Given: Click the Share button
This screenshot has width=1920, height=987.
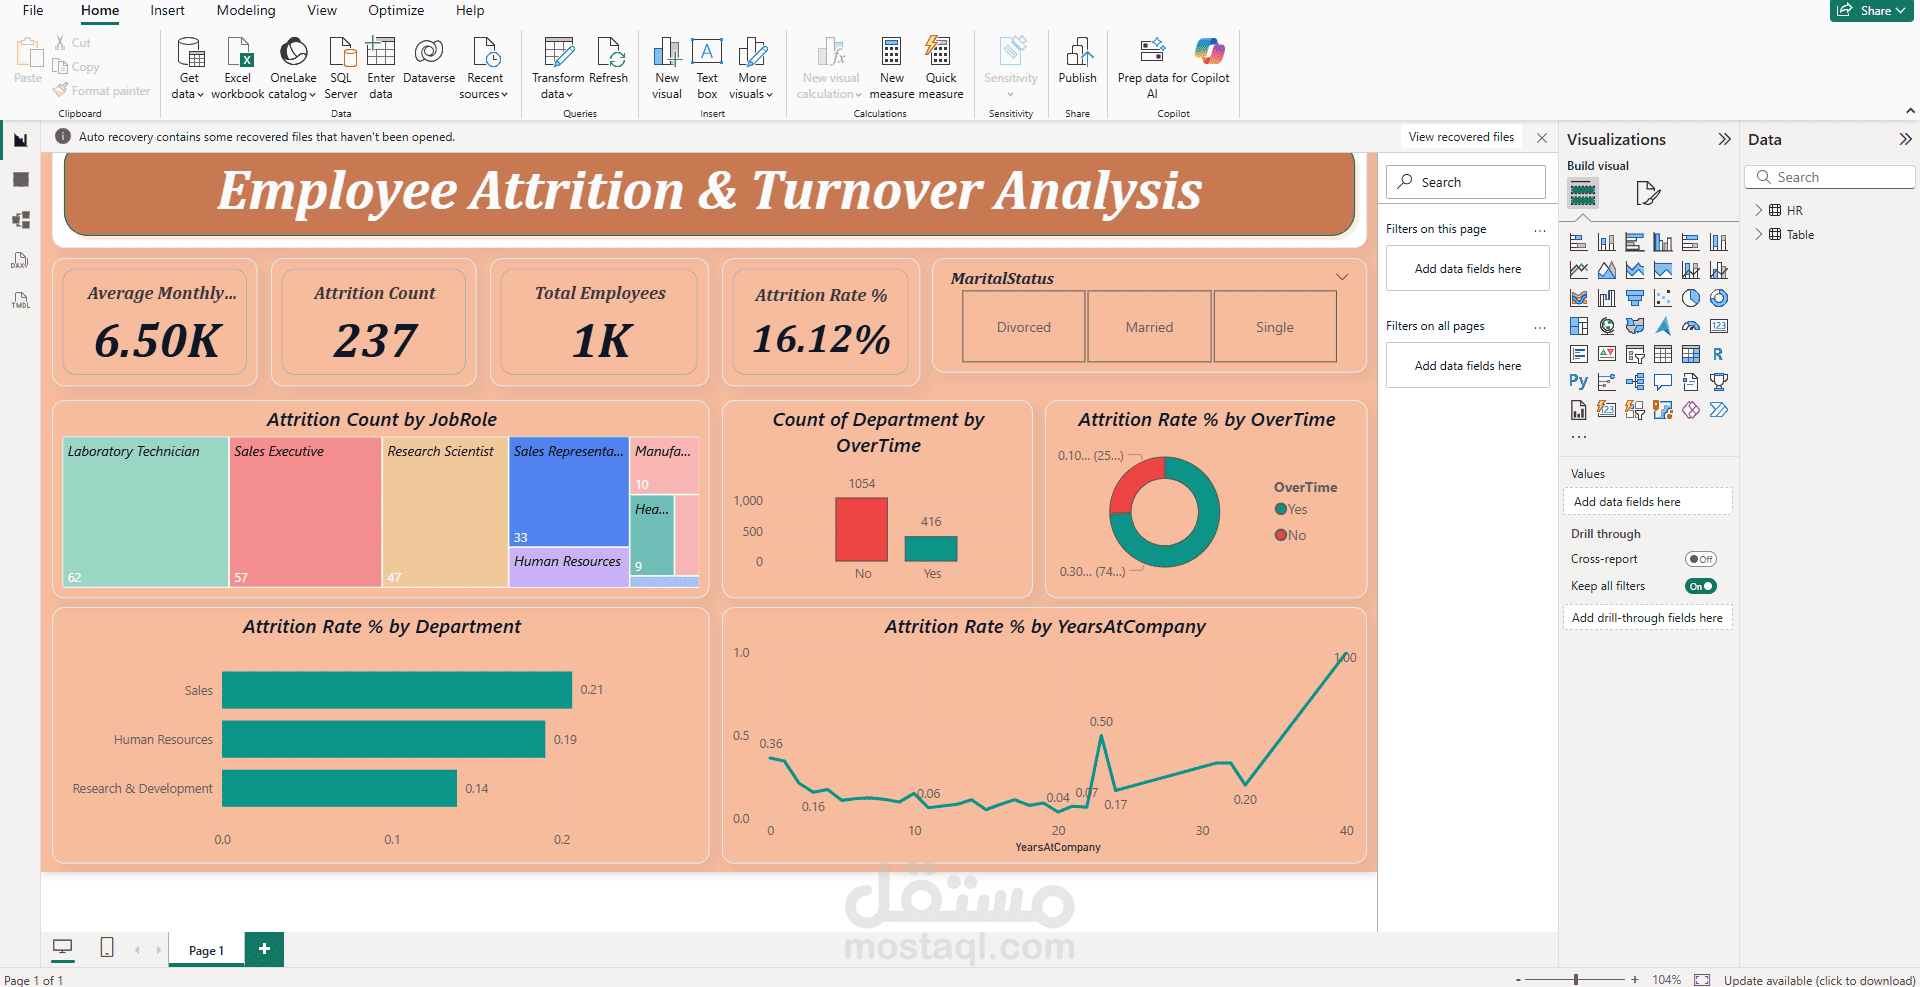Looking at the screenshot, I should (x=1871, y=10).
